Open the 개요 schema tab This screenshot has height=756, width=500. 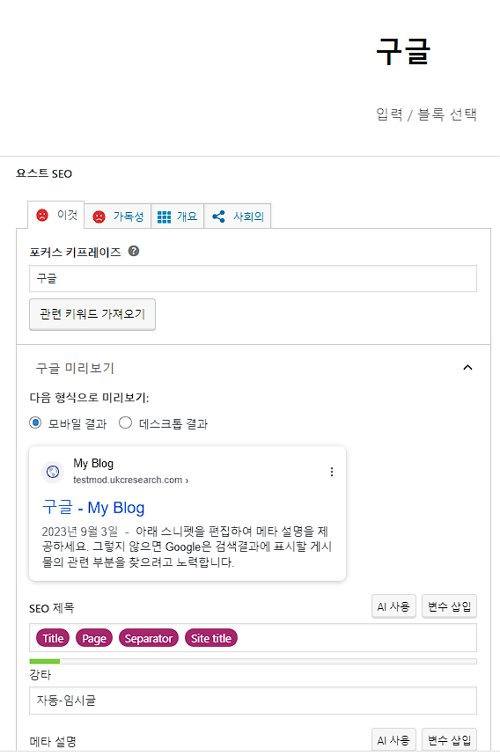tap(177, 216)
